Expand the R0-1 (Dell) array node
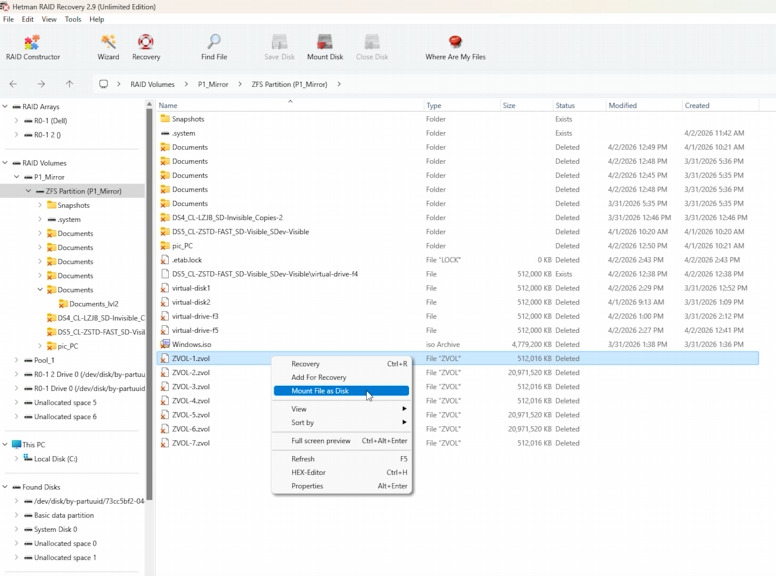Image resolution: width=776 pixels, height=576 pixels. tap(16, 120)
